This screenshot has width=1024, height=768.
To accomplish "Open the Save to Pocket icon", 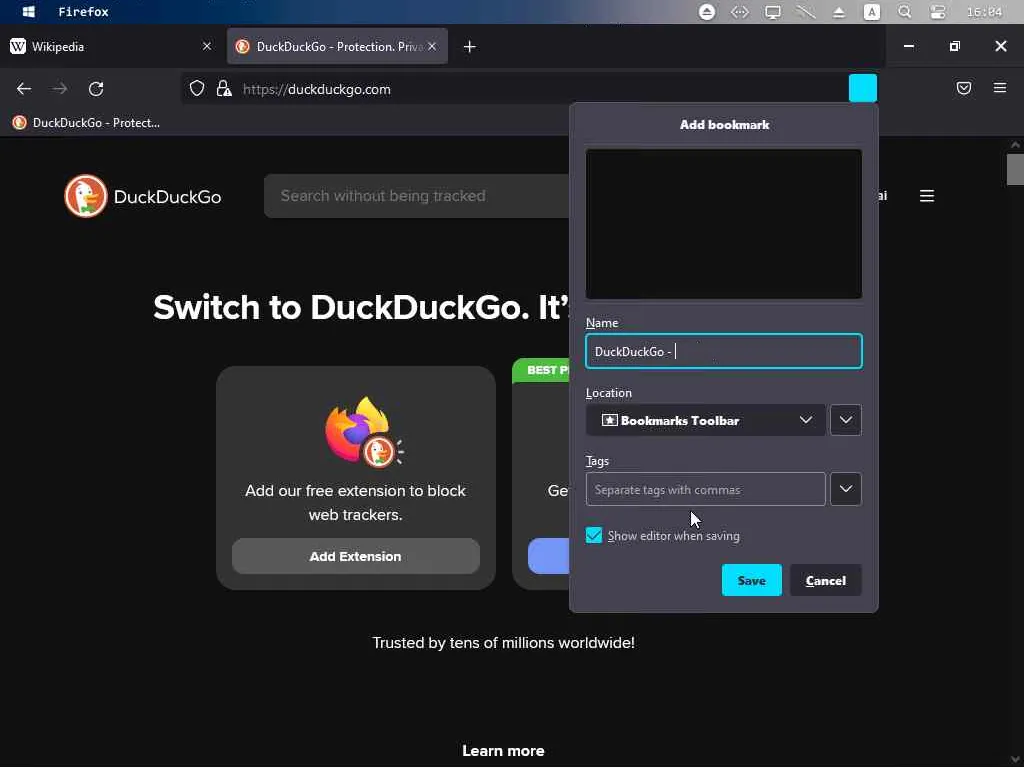I will [963, 88].
